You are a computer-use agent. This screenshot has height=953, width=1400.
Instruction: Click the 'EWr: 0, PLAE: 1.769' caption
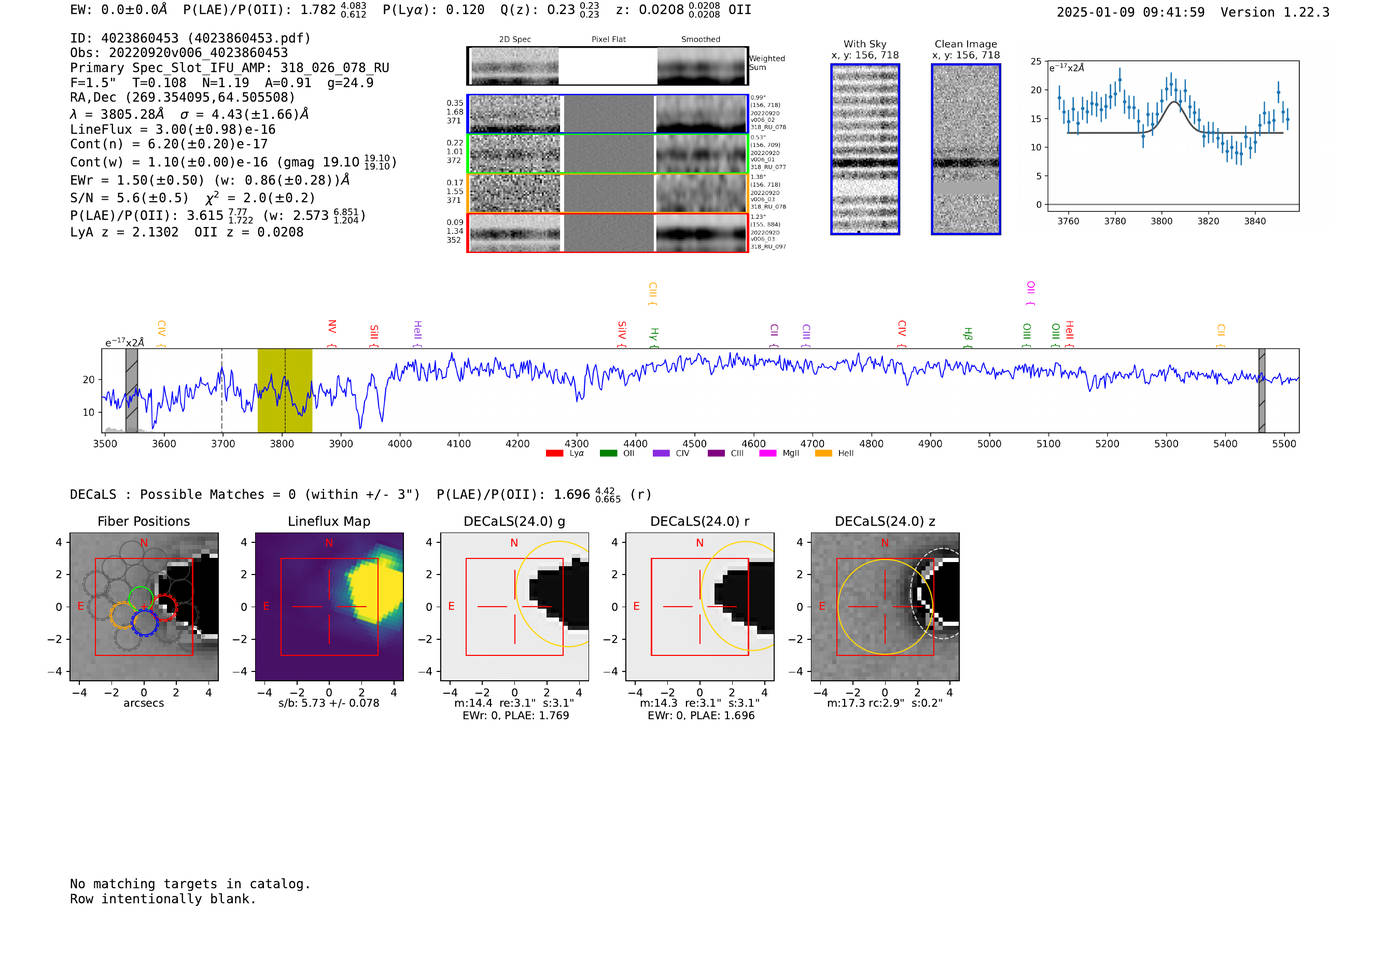[515, 715]
